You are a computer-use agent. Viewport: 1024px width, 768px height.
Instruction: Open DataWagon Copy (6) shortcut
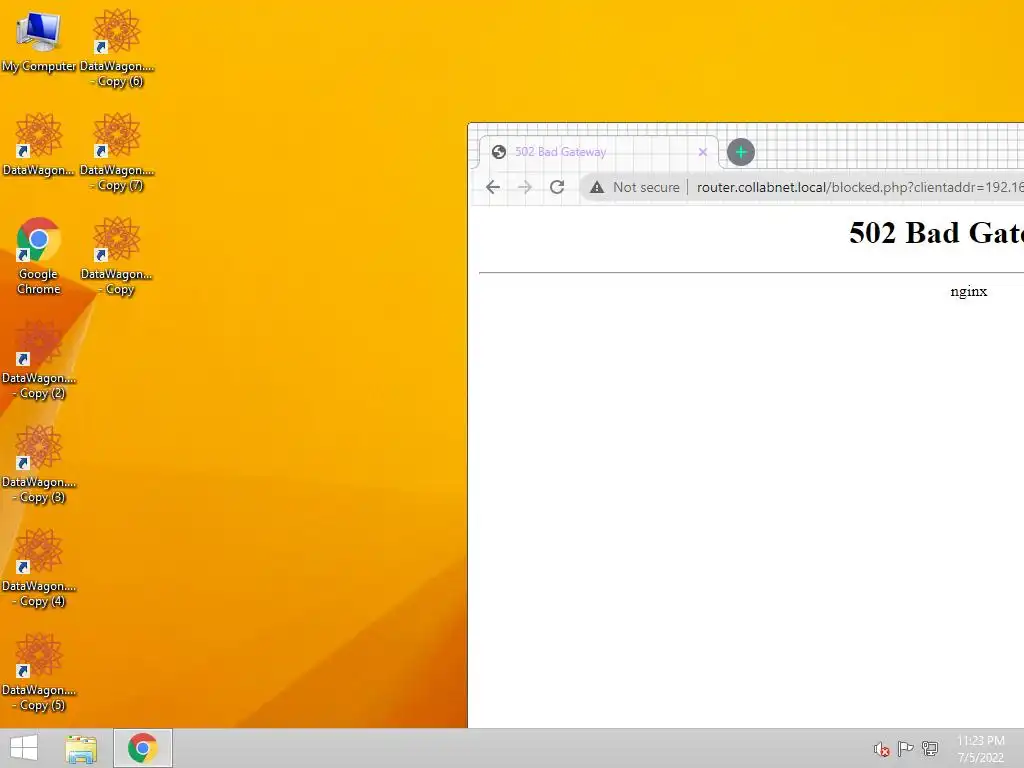pos(117,48)
